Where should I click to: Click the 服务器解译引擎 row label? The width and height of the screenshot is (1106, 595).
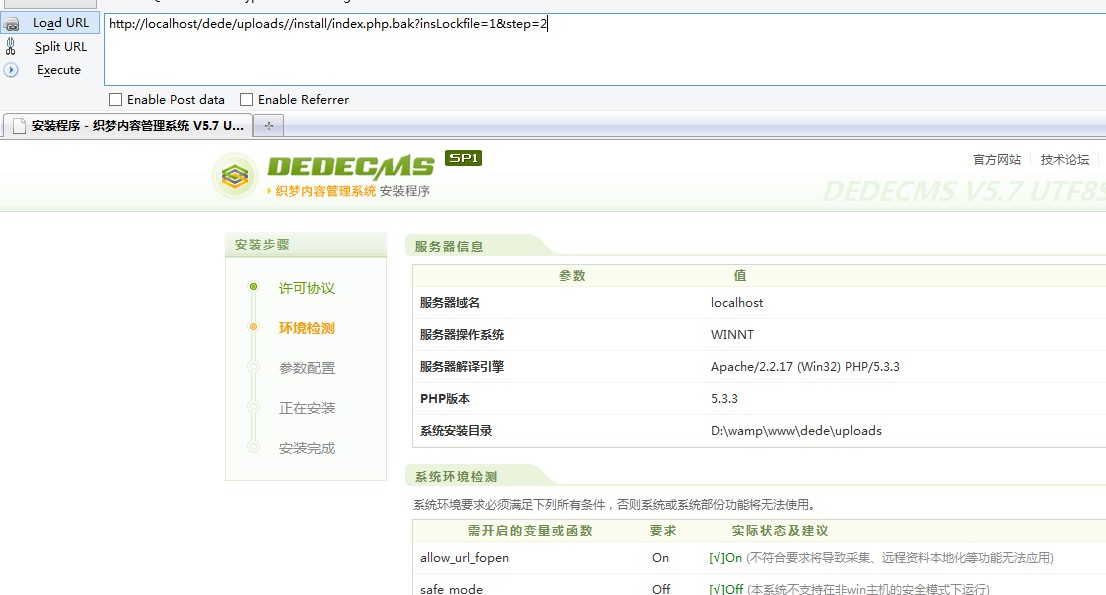click(462, 367)
